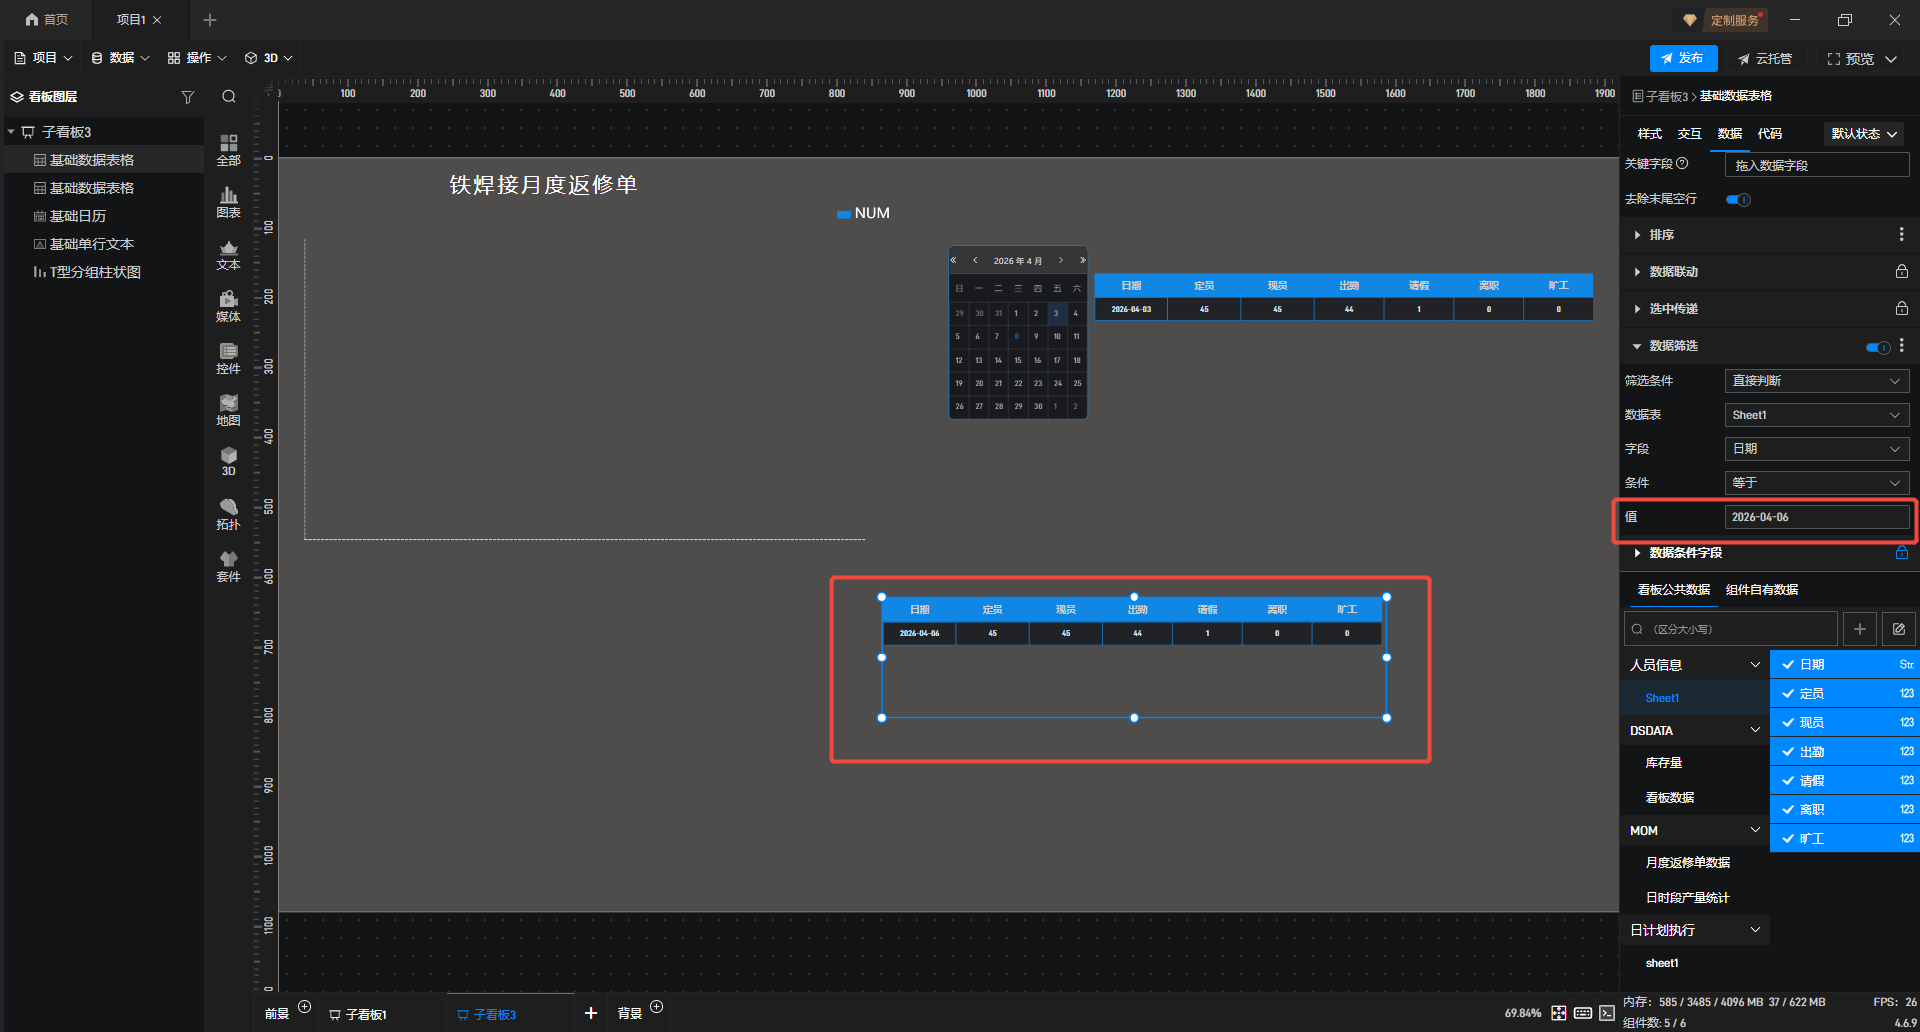Uncheck the 定员 field checkbox
The height and width of the screenshot is (1032, 1920).
point(1788,693)
